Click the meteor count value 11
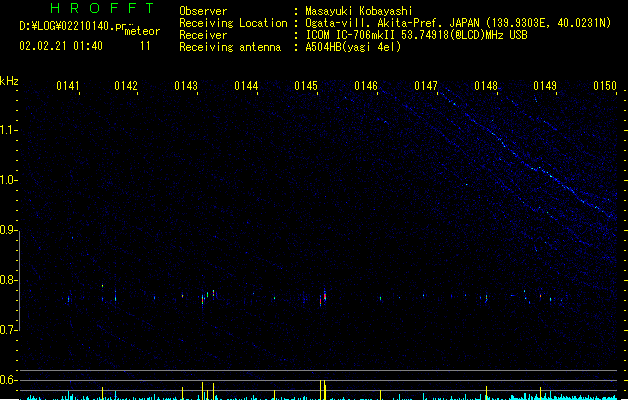Screen dimensions: 629x400 click(145, 46)
